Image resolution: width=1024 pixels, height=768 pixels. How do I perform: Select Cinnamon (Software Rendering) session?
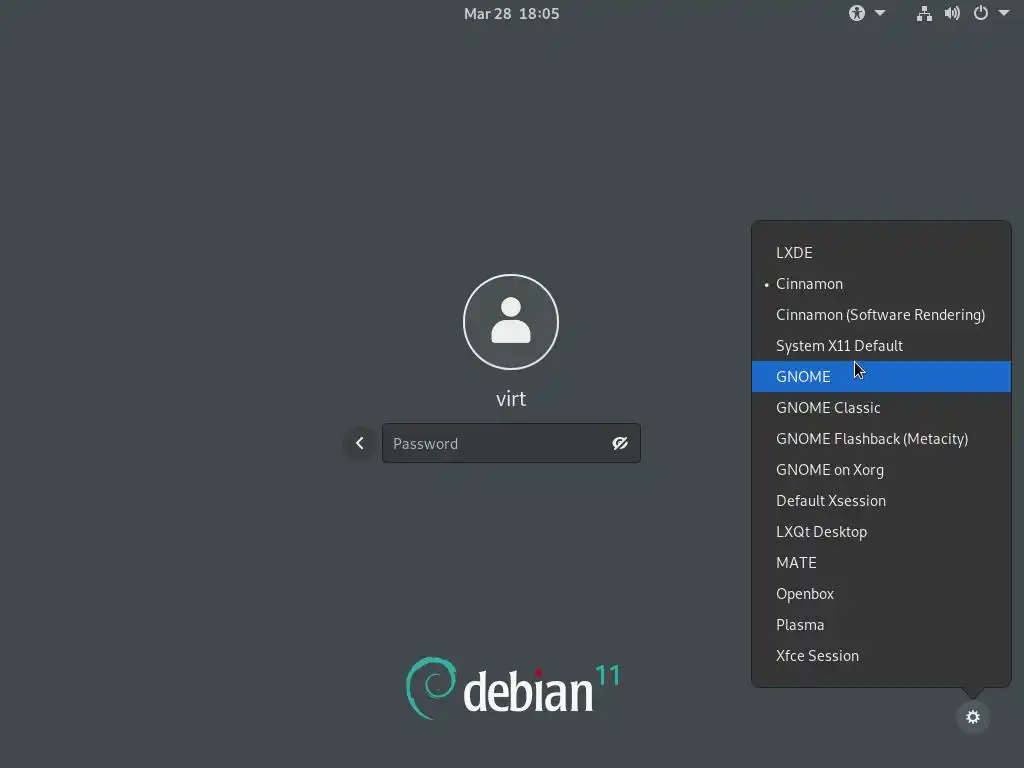tap(881, 315)
